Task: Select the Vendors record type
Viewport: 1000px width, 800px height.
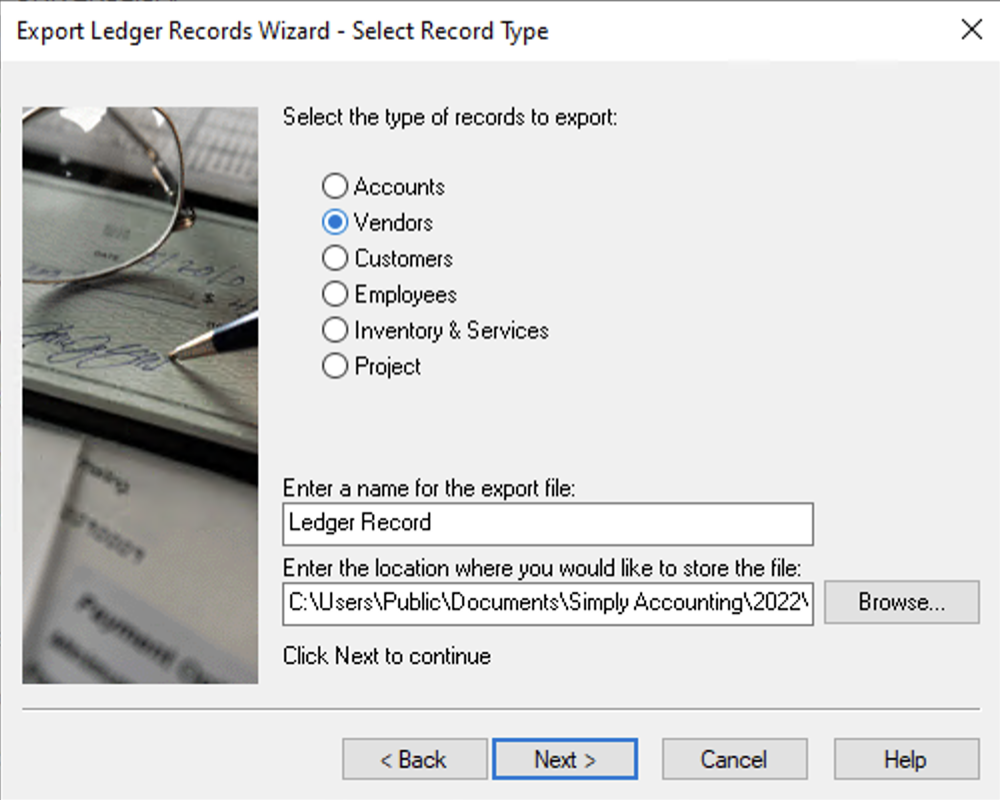Action: click(335, 222)
